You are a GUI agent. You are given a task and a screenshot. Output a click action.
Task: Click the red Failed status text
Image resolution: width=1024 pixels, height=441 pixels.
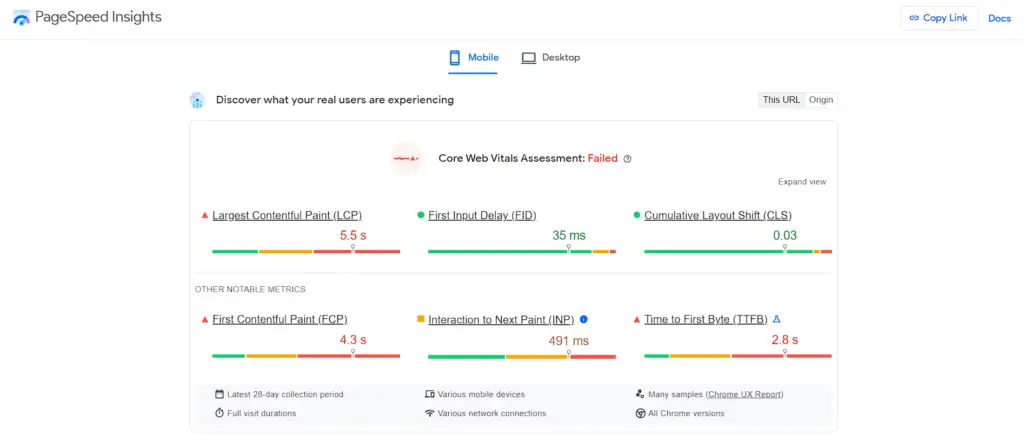(x=603, y=158)
